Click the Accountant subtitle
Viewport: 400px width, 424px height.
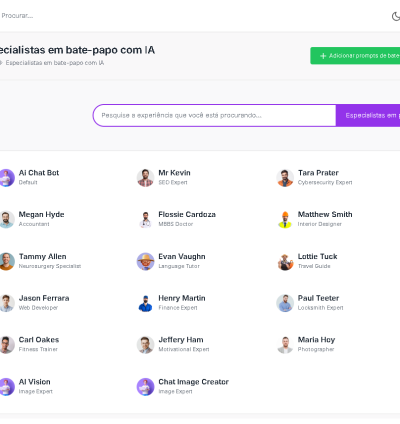tap(34, 224)
